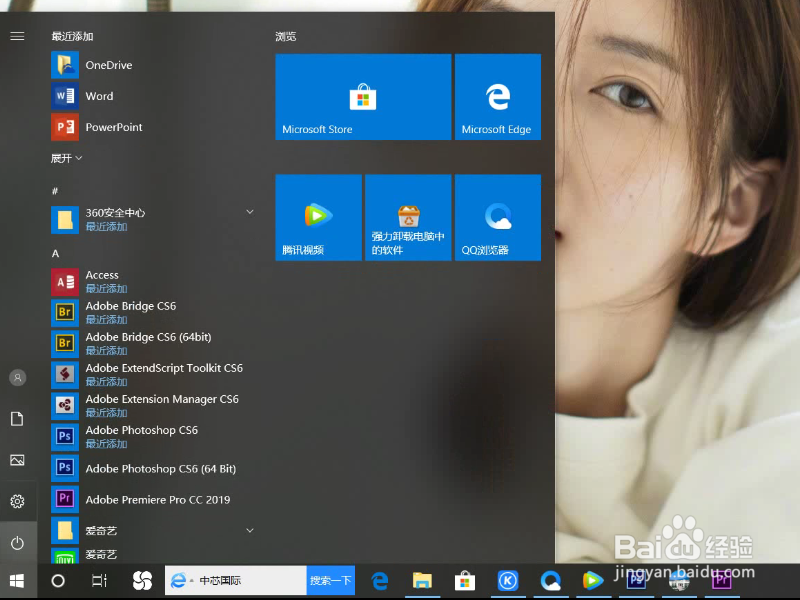Open Microsoft Store from the taskbar
800x600 pixels.
coord(465,581)
